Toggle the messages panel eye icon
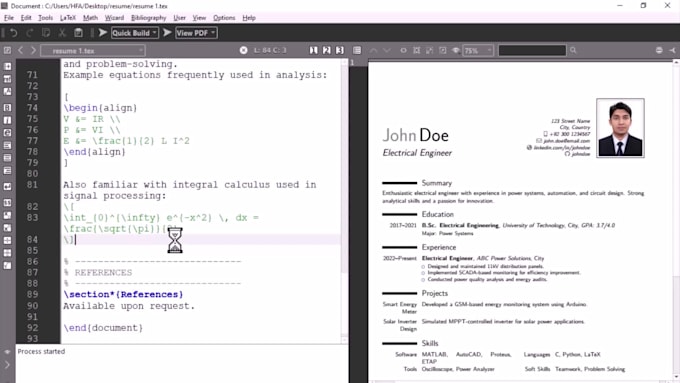Viewport: 680px width, 383px height. [7, 352]
